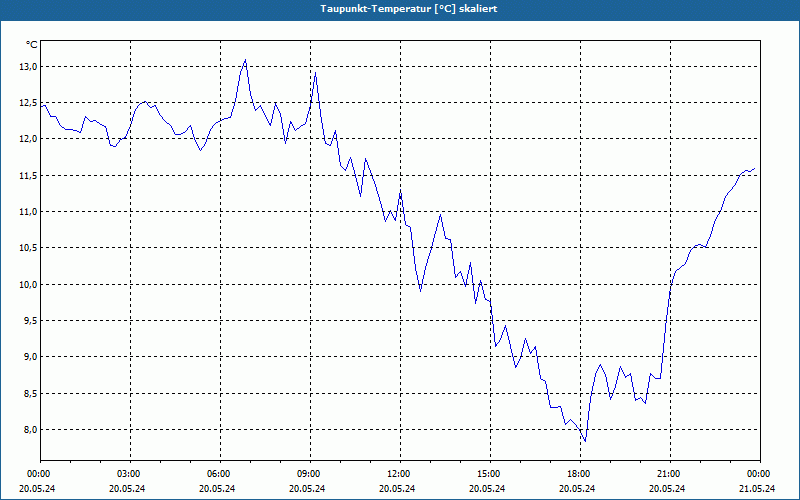
Task: Click the '8,0' y-axis label
Action: click(x=30, y=430)
